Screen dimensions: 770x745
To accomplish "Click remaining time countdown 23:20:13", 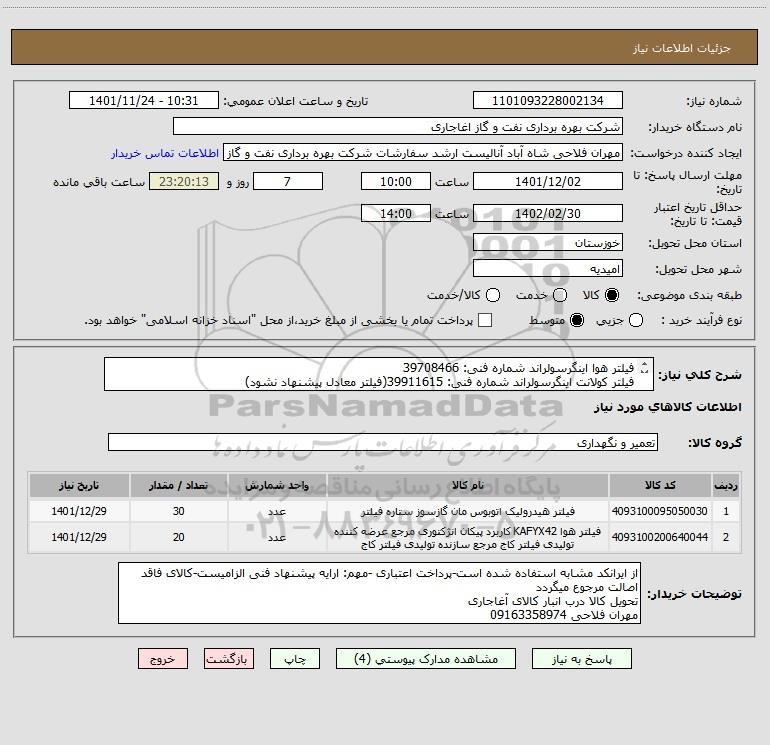I will click(x=184, y=181).
